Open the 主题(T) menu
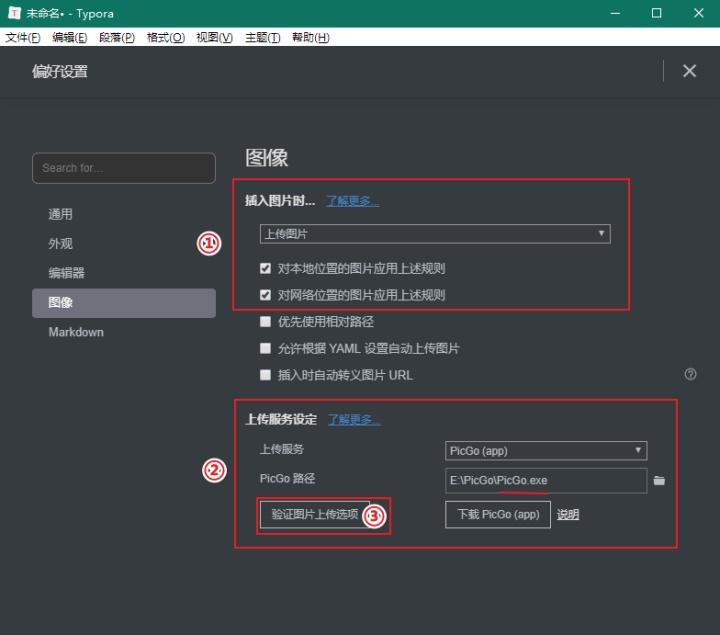The width and height of the screenshot is (720, 635). [x=262, y=38]
